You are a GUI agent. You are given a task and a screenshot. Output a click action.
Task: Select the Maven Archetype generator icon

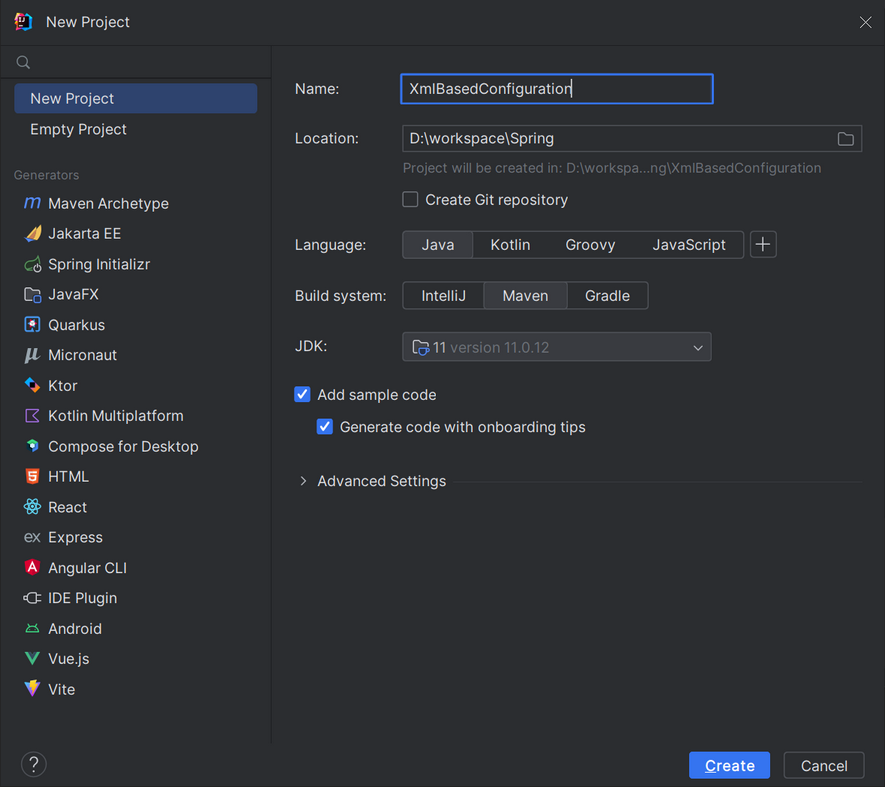pos(32,203)
